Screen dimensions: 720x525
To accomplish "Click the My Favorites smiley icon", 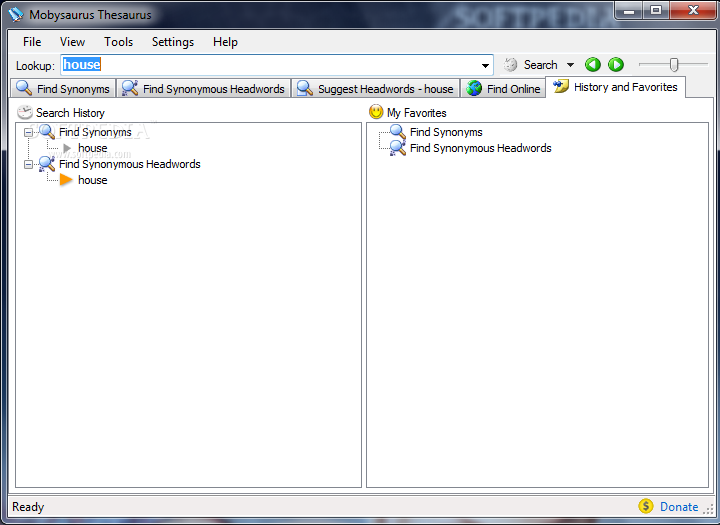I will tap(376, 112).
